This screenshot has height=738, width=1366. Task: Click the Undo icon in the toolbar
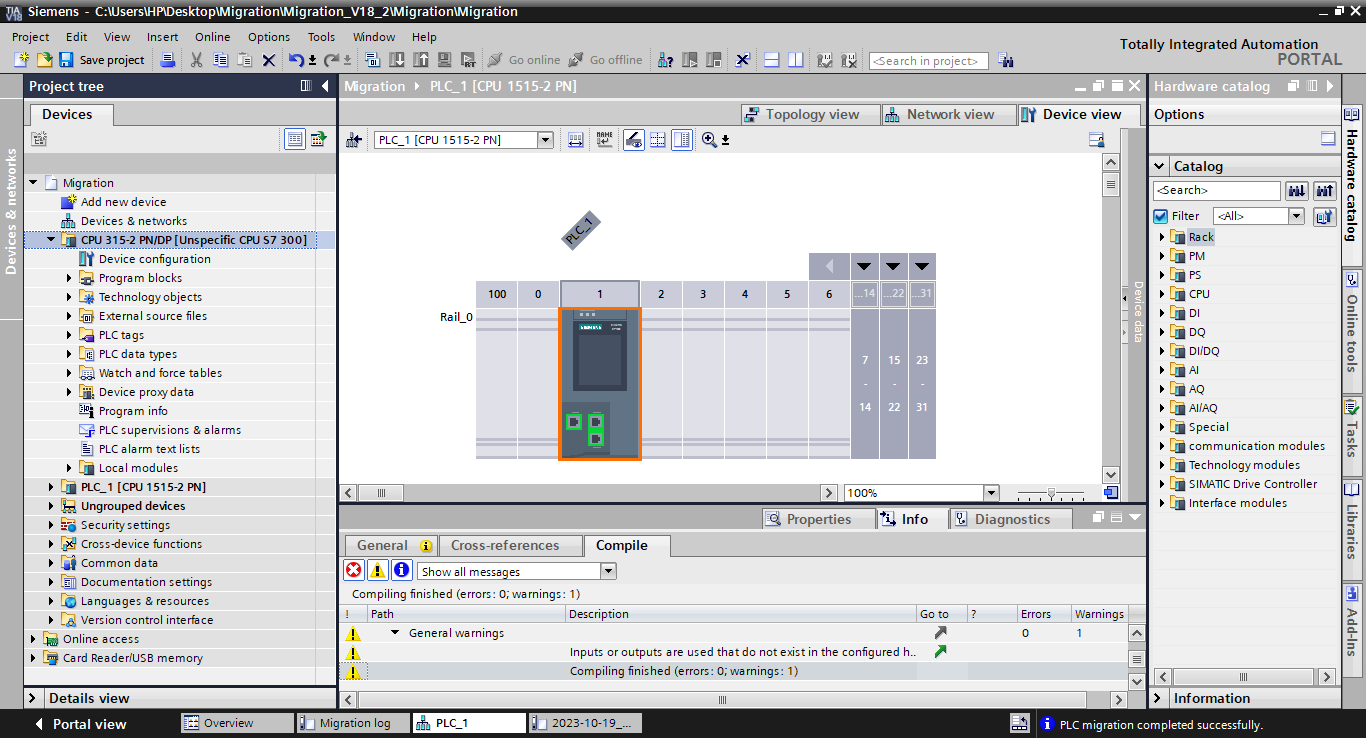[x=295, y=60]
